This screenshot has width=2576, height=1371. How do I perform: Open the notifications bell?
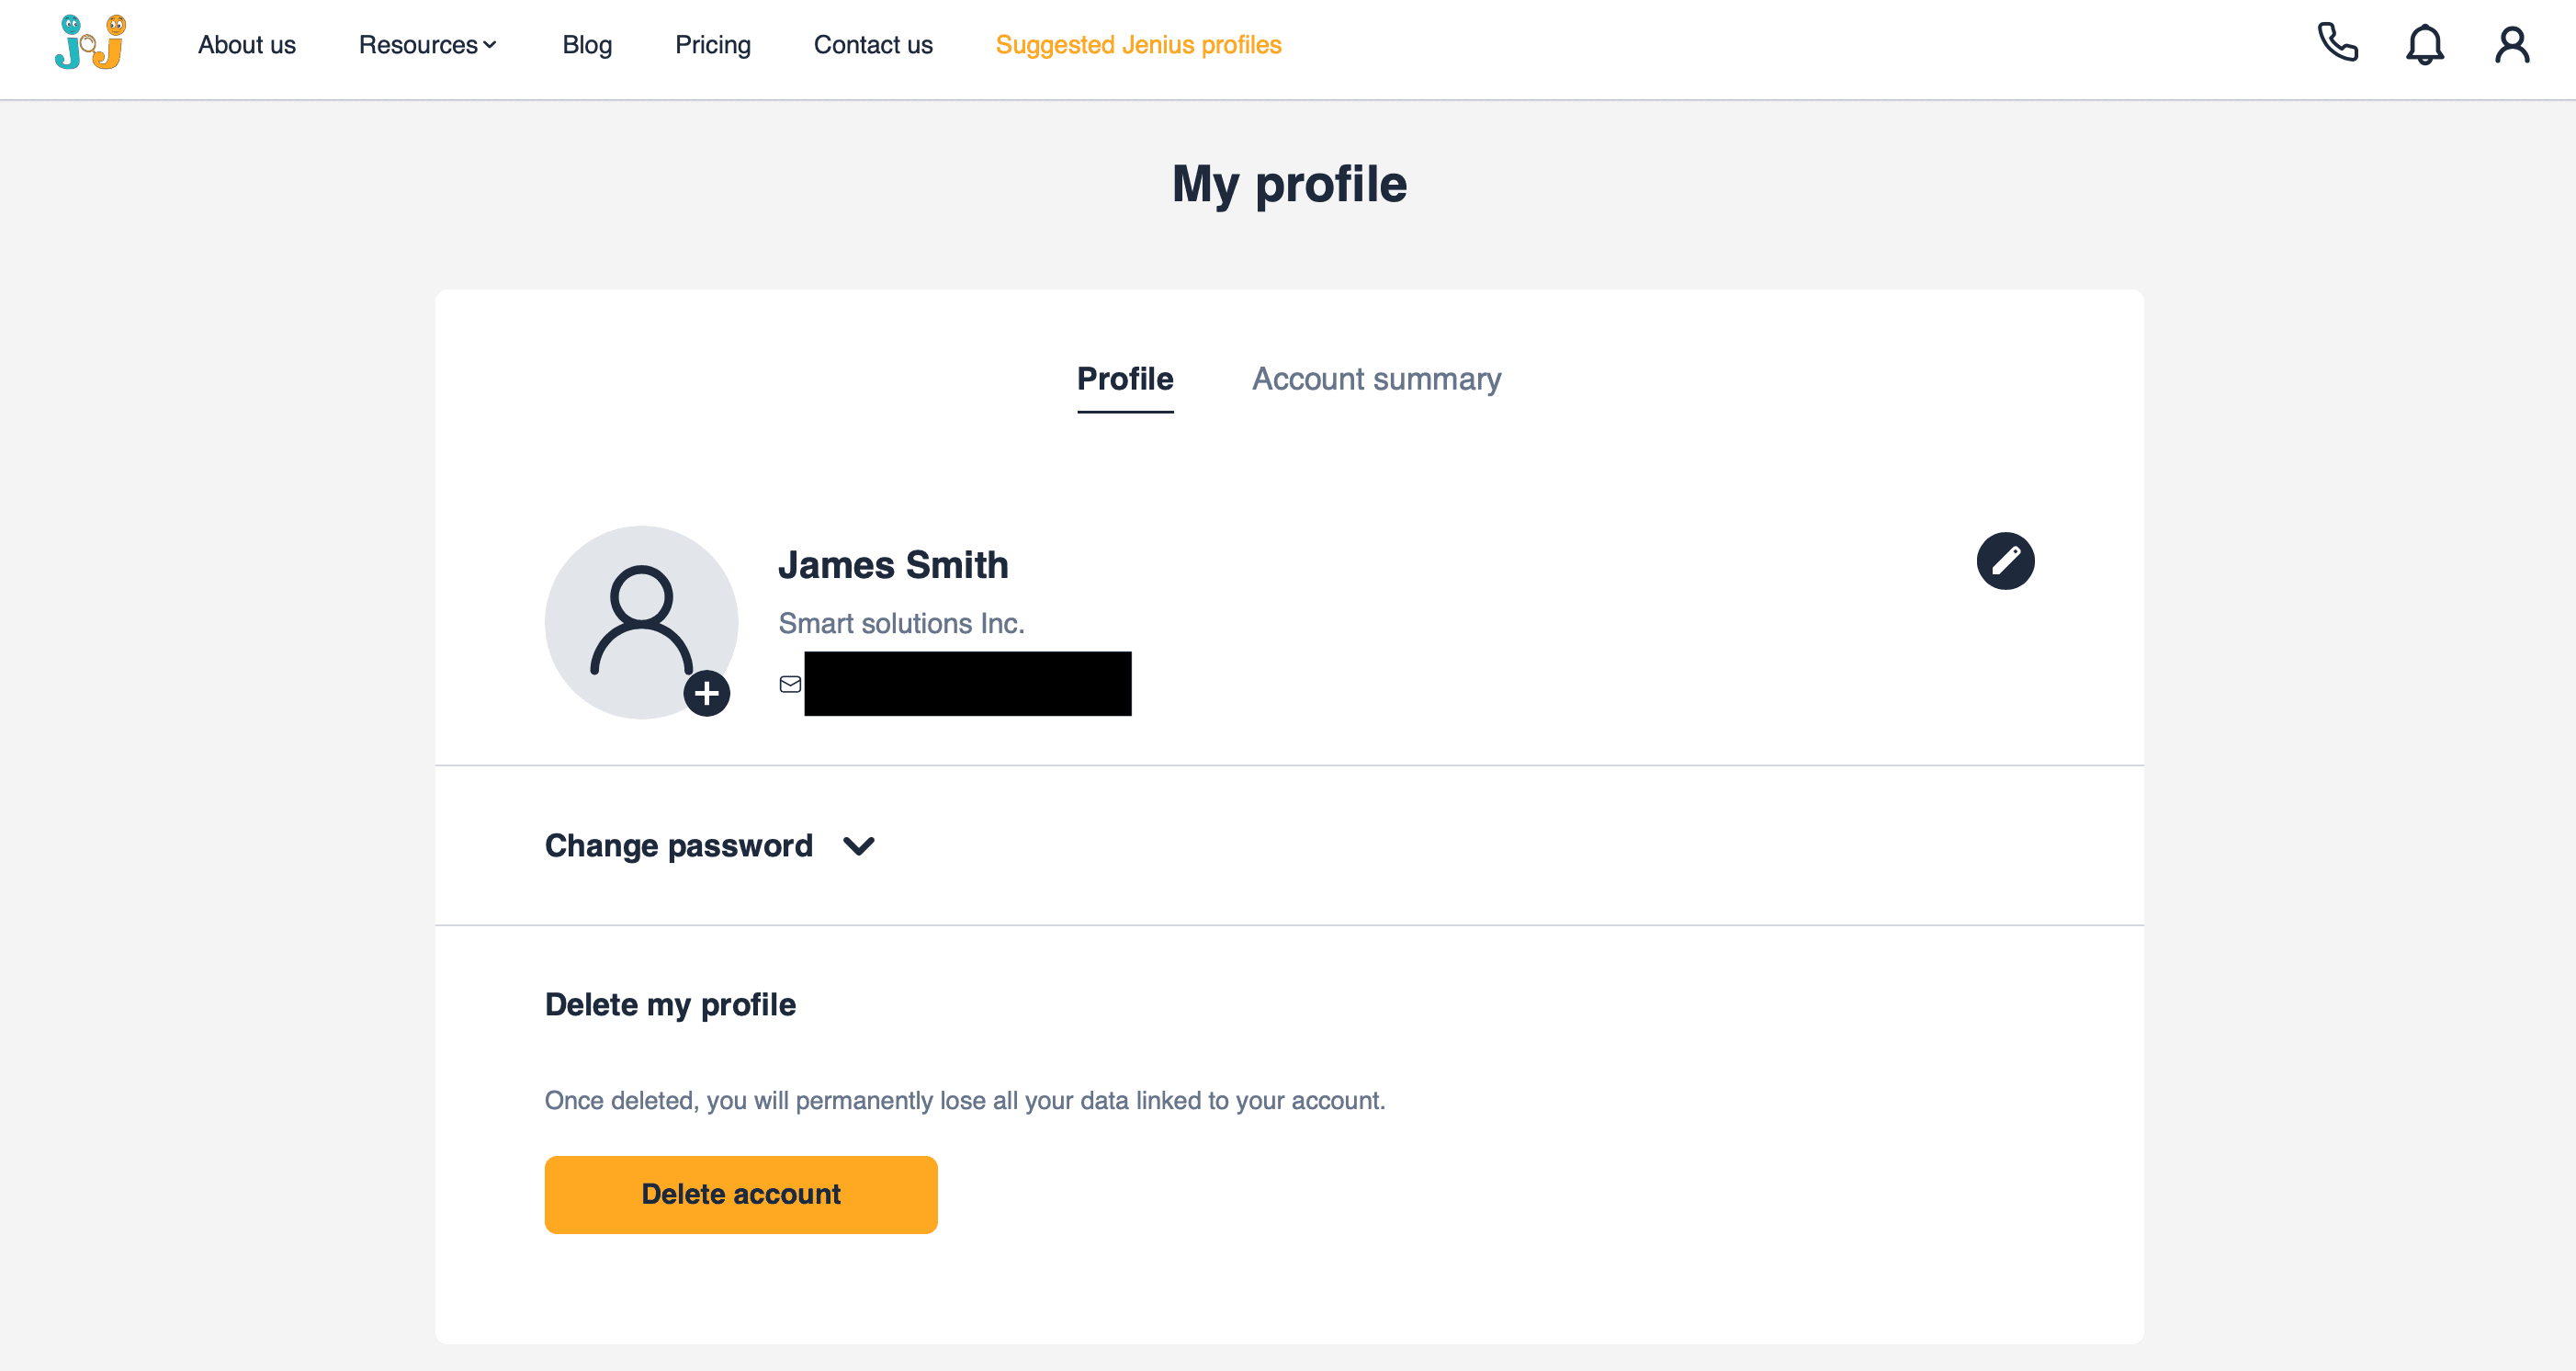pyautogui.click(x=2425, y=45)
